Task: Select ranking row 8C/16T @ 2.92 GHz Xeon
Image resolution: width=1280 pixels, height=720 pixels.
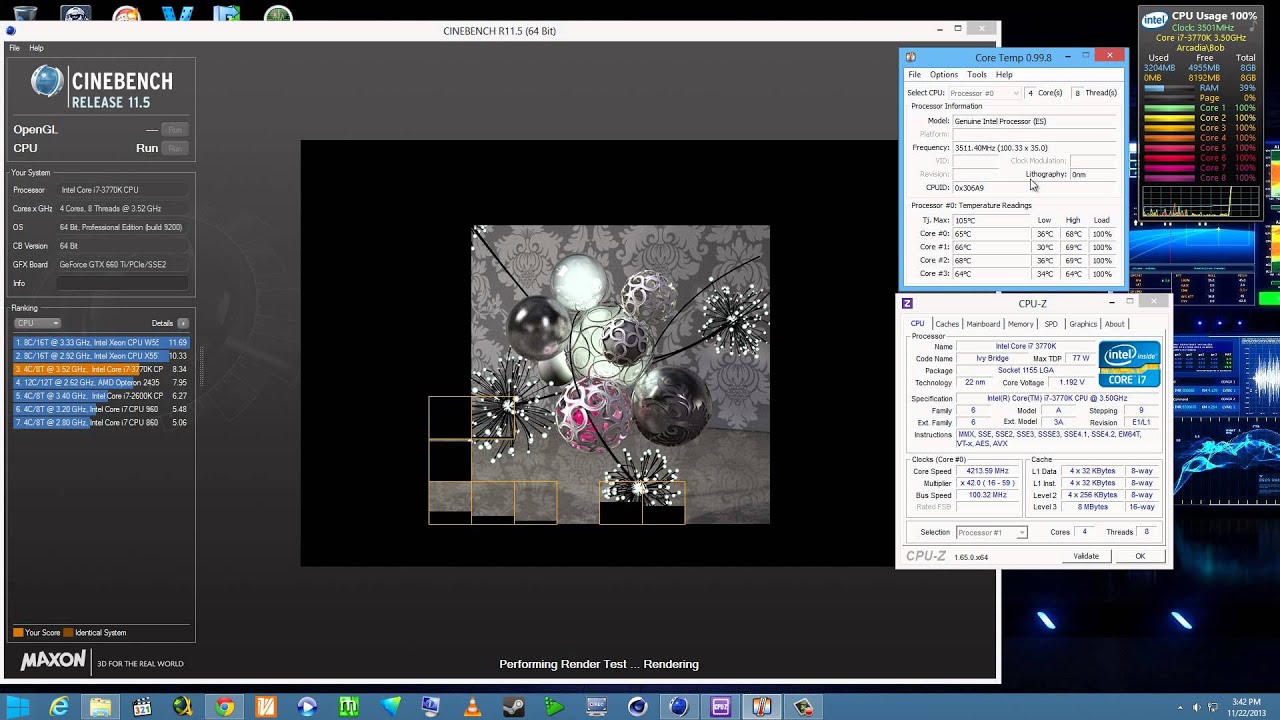Action: [101, 356]
